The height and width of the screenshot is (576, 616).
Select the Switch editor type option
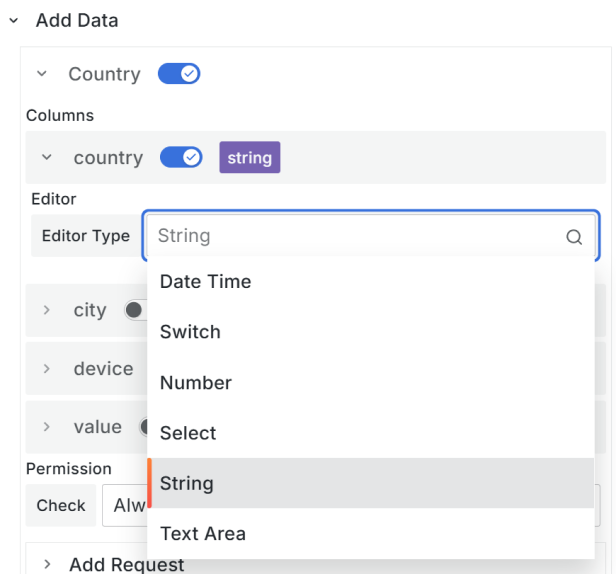190,332
